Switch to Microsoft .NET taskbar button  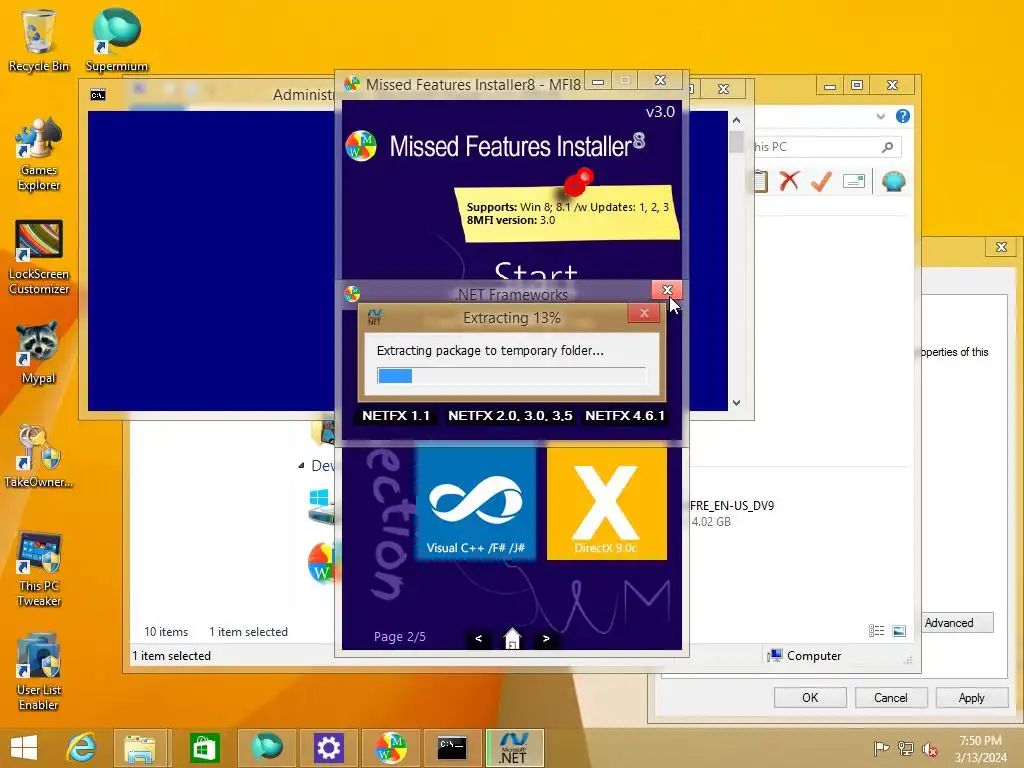click(515, 748)
